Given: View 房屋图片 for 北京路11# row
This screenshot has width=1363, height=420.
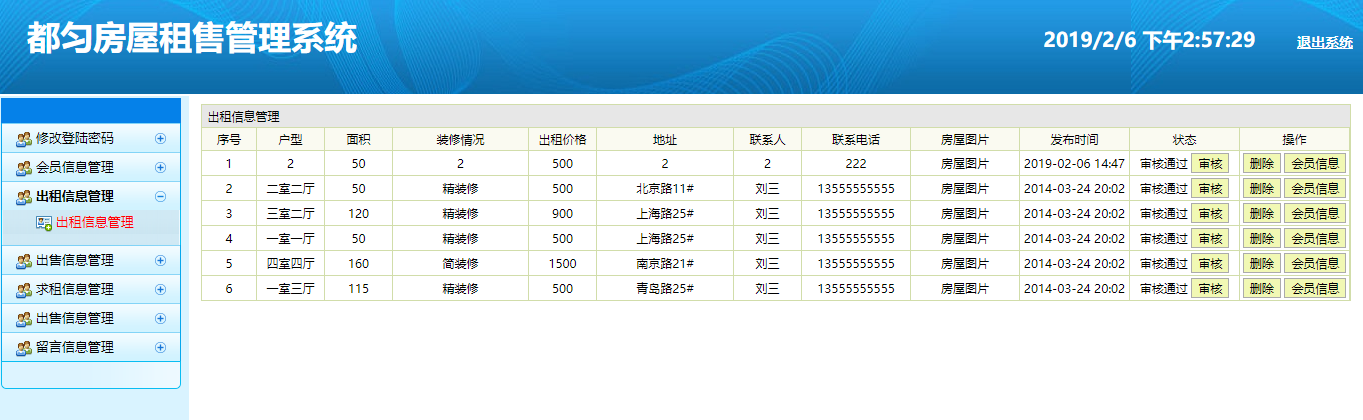Looking at the screenshot, I should [965, 188].
